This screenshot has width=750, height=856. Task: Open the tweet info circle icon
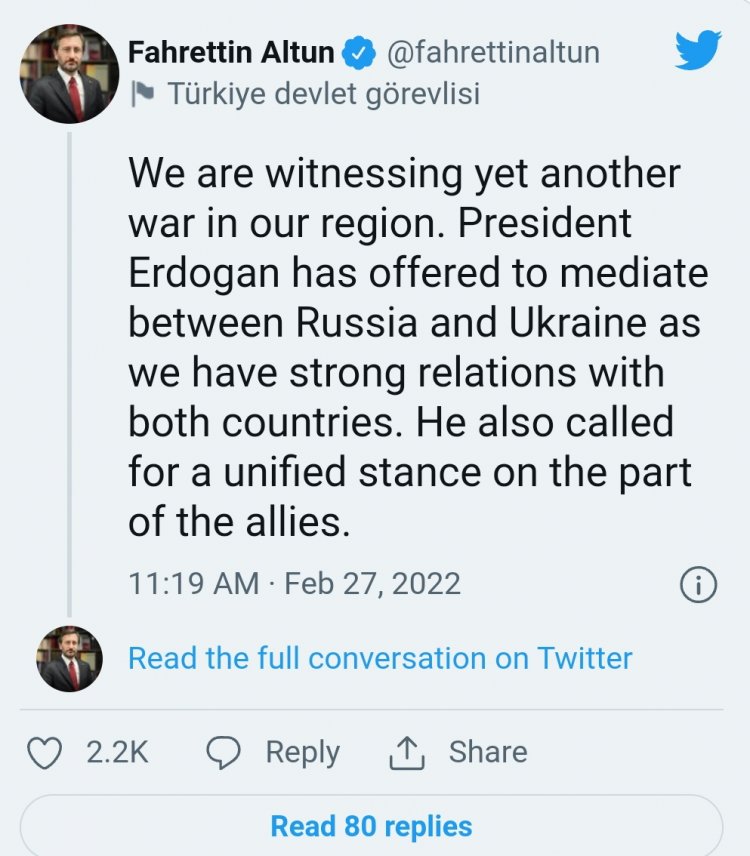(x=698, y=584)
